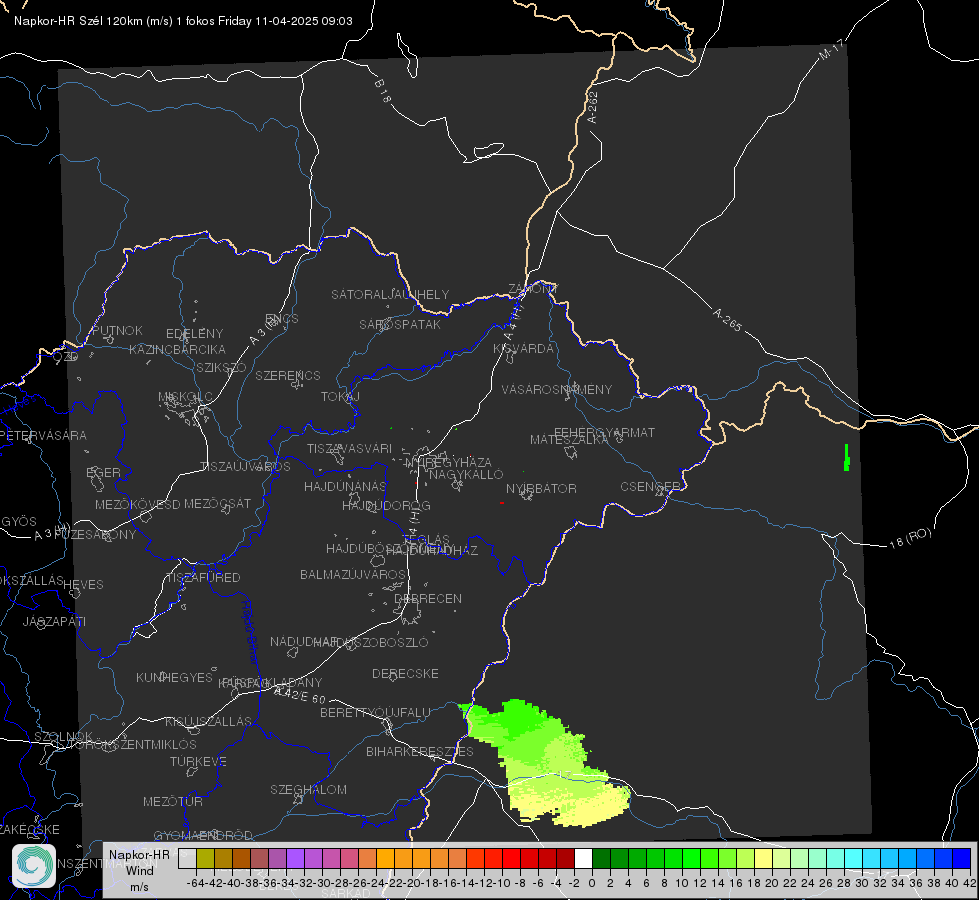Click the MISKOLC label on the map
The height and width of the screenshot is (900, 979).
185,397
